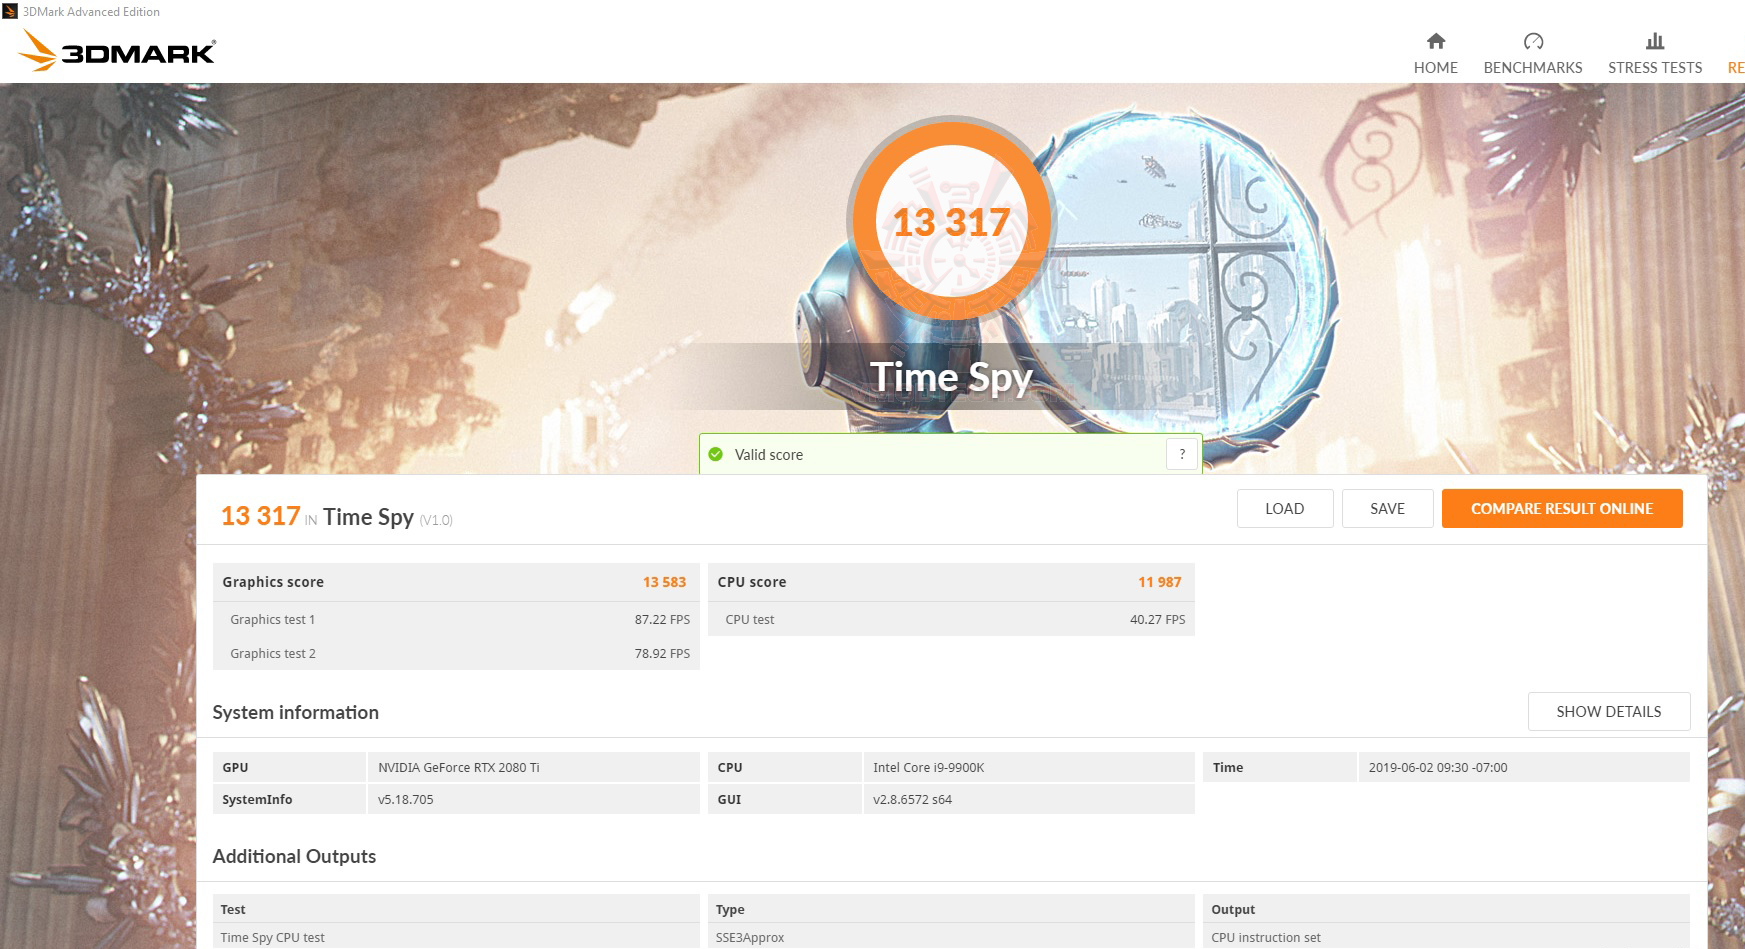Click NVIDIA GeForce RTX 2080 Ti value
Screen dimensions: 1745x949
458,767
